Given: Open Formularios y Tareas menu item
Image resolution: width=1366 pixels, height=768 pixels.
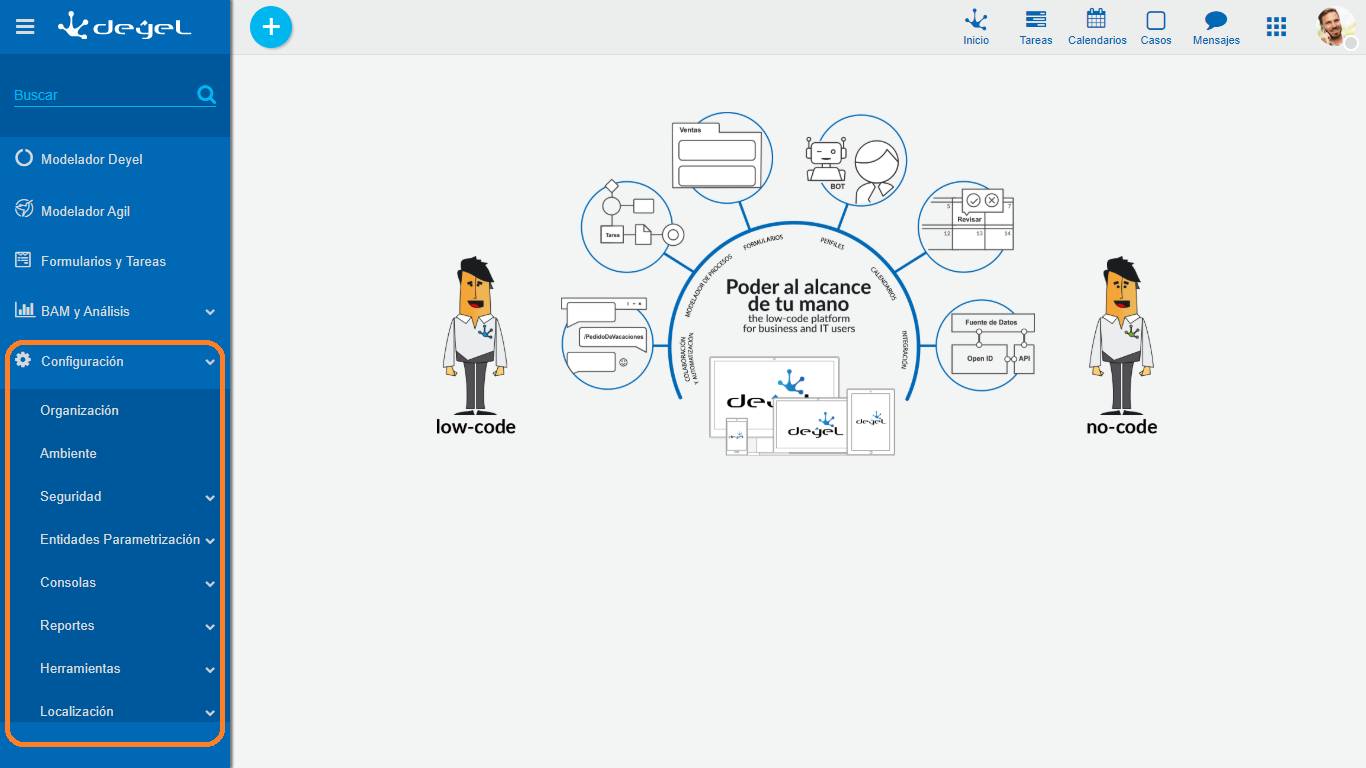Looking at the screenshot, I should pyautogui.click(x=115, y=261).
